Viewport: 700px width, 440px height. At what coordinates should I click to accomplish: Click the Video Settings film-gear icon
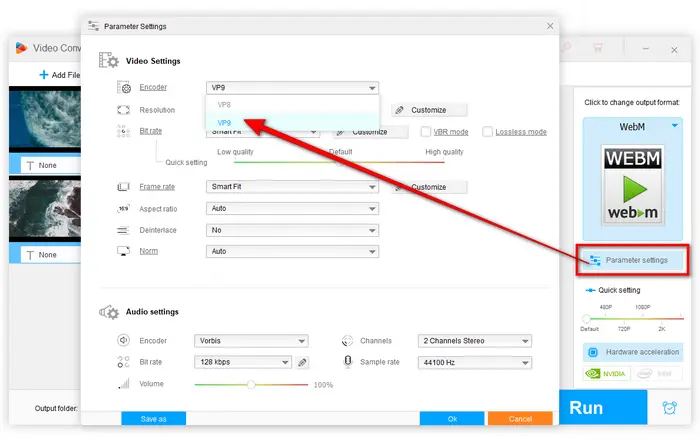point(109,60)
